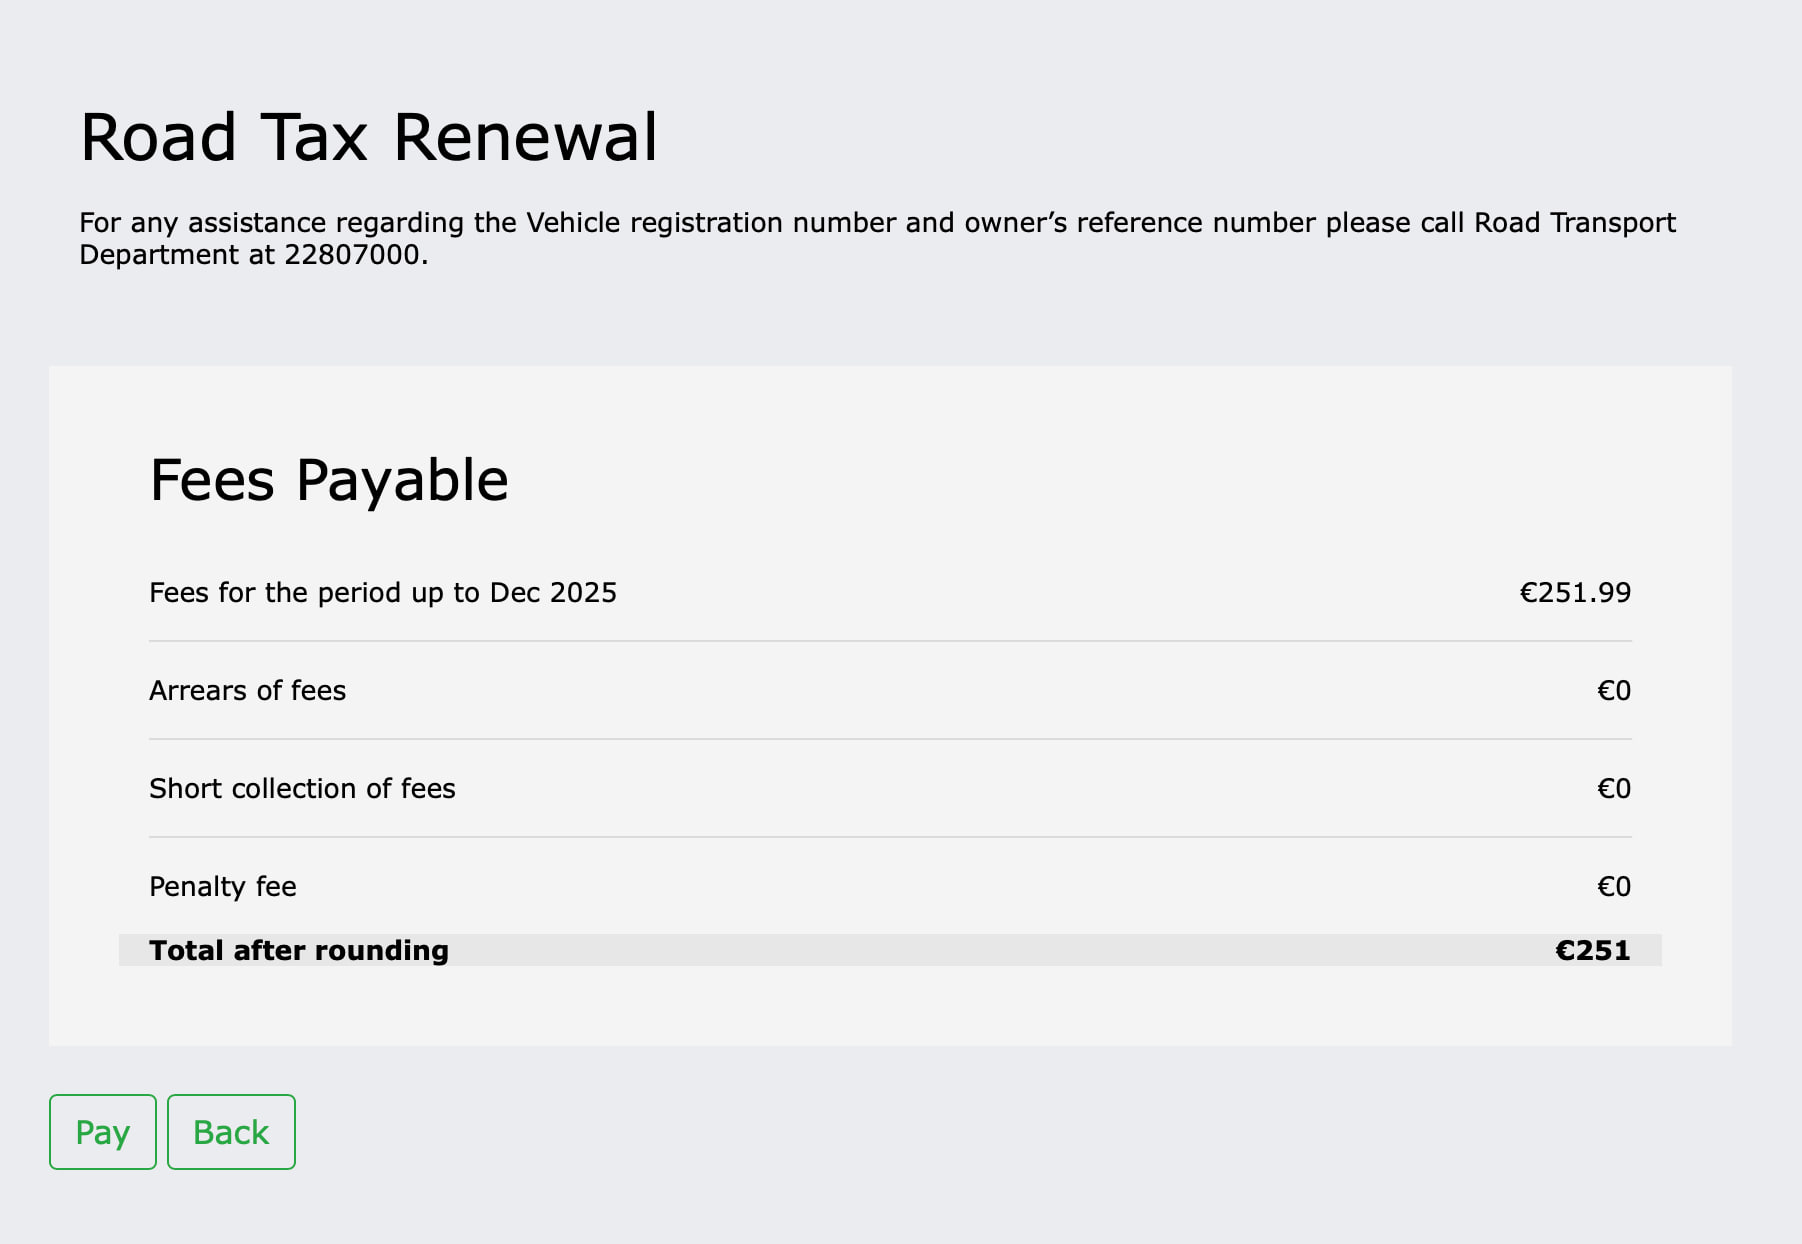Select the €251 total amount
Viewport: 1802px width, 1244px height.
1592,950
